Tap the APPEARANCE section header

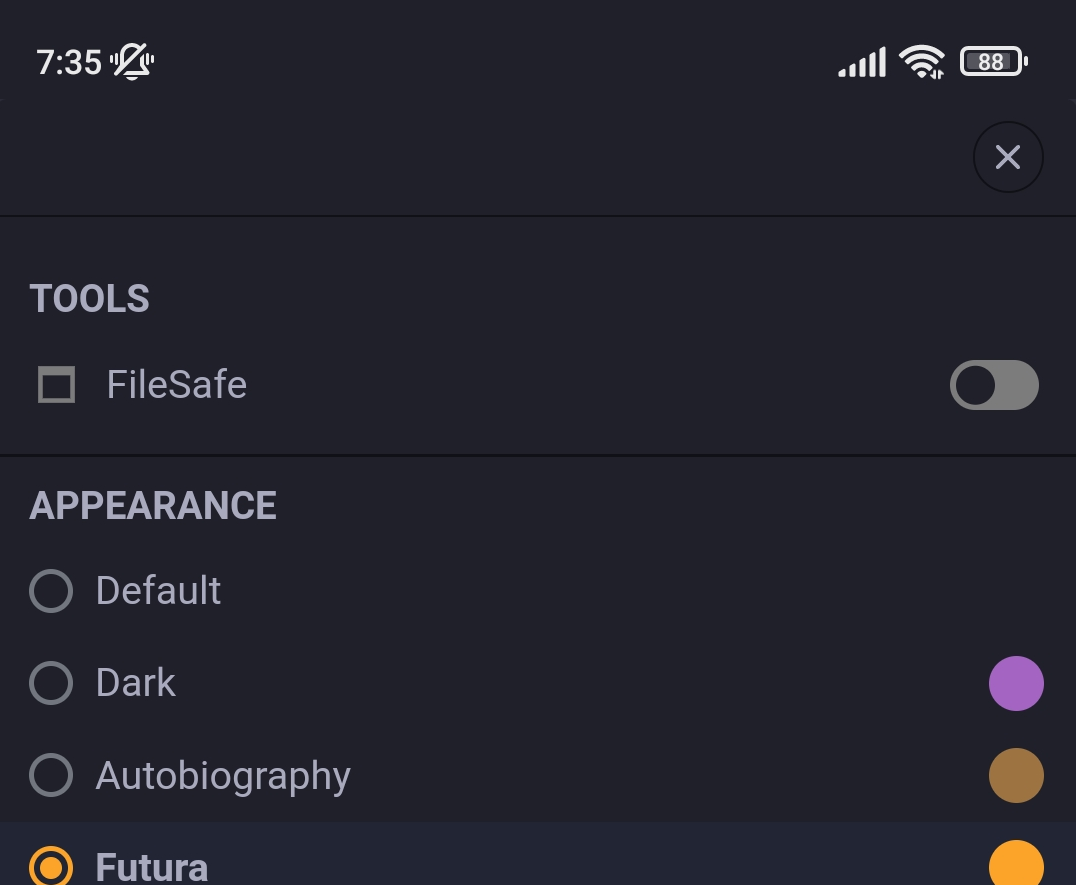point(152,505)
